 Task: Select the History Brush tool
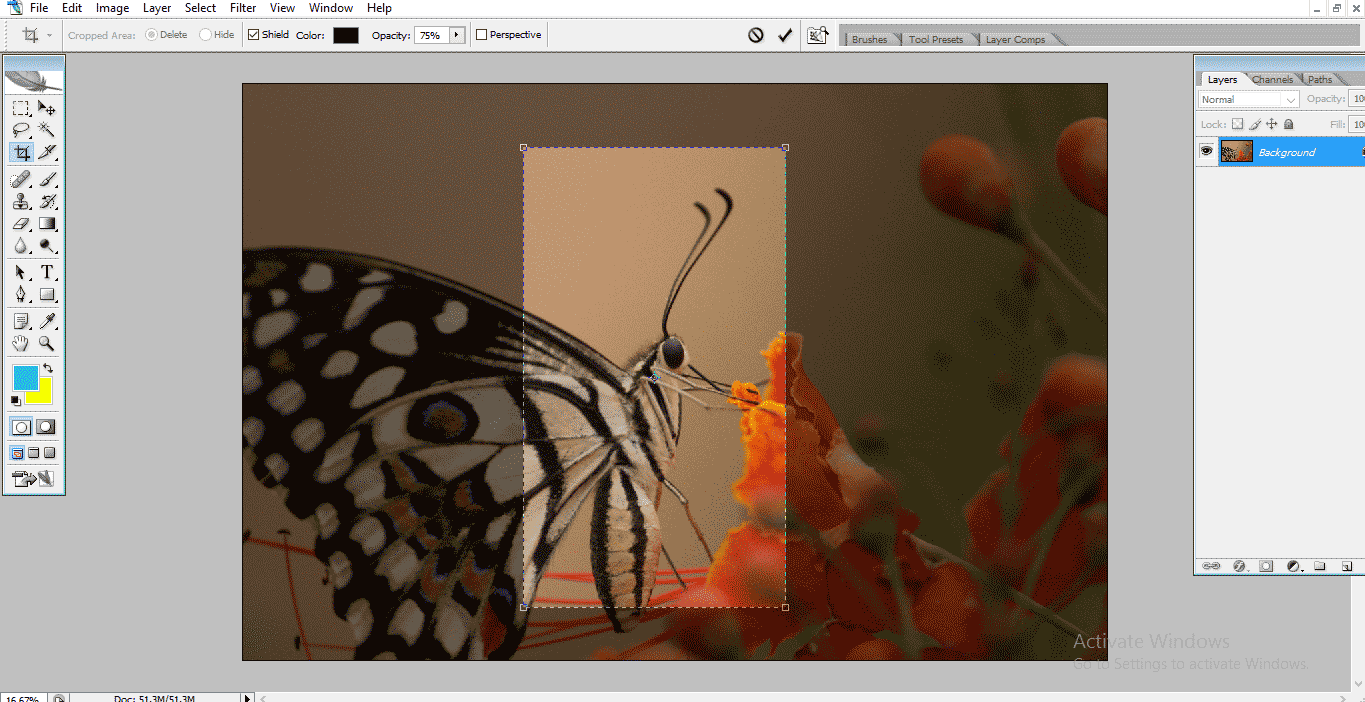pyautogui.click(x=47, y=202)
